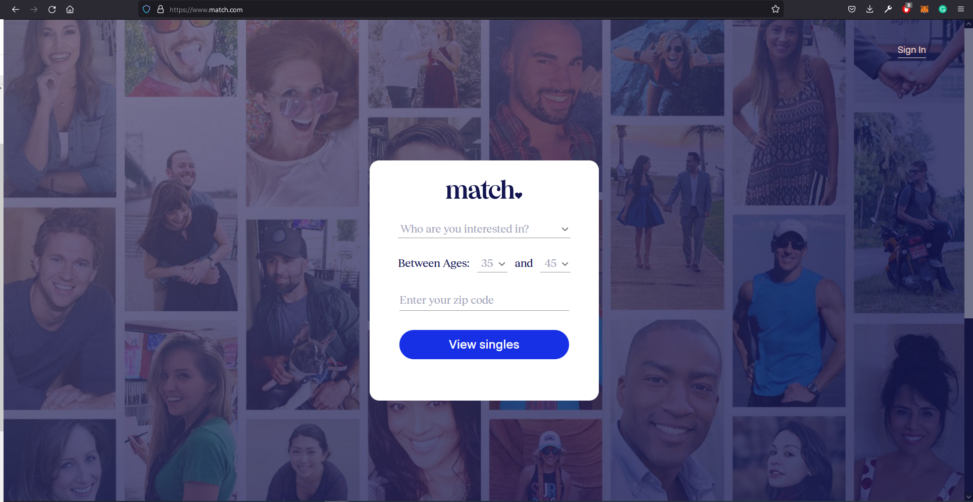The height and width of the screenshot is (502, 973).
Task: Focus the match.com address bar
Action: [x=459, y=9]
